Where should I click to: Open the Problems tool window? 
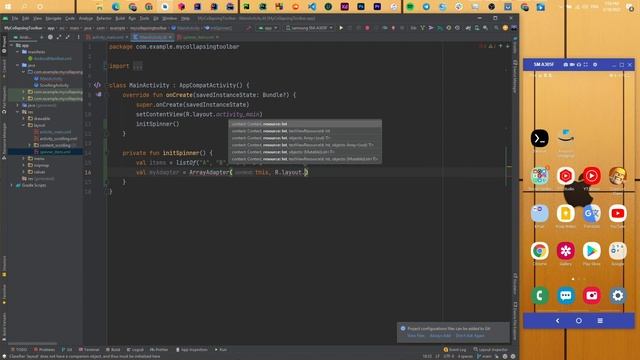click(44, 350)
